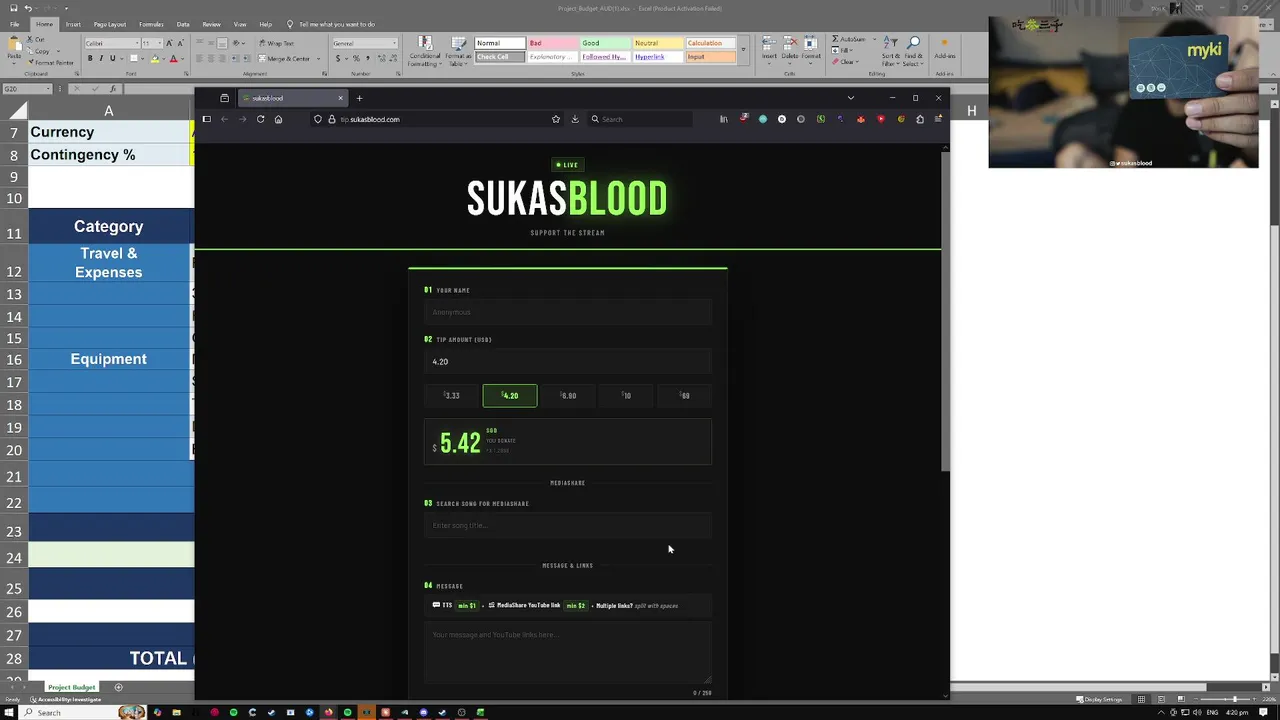
Task: Click the browser search box
Action: click(640, 119)
